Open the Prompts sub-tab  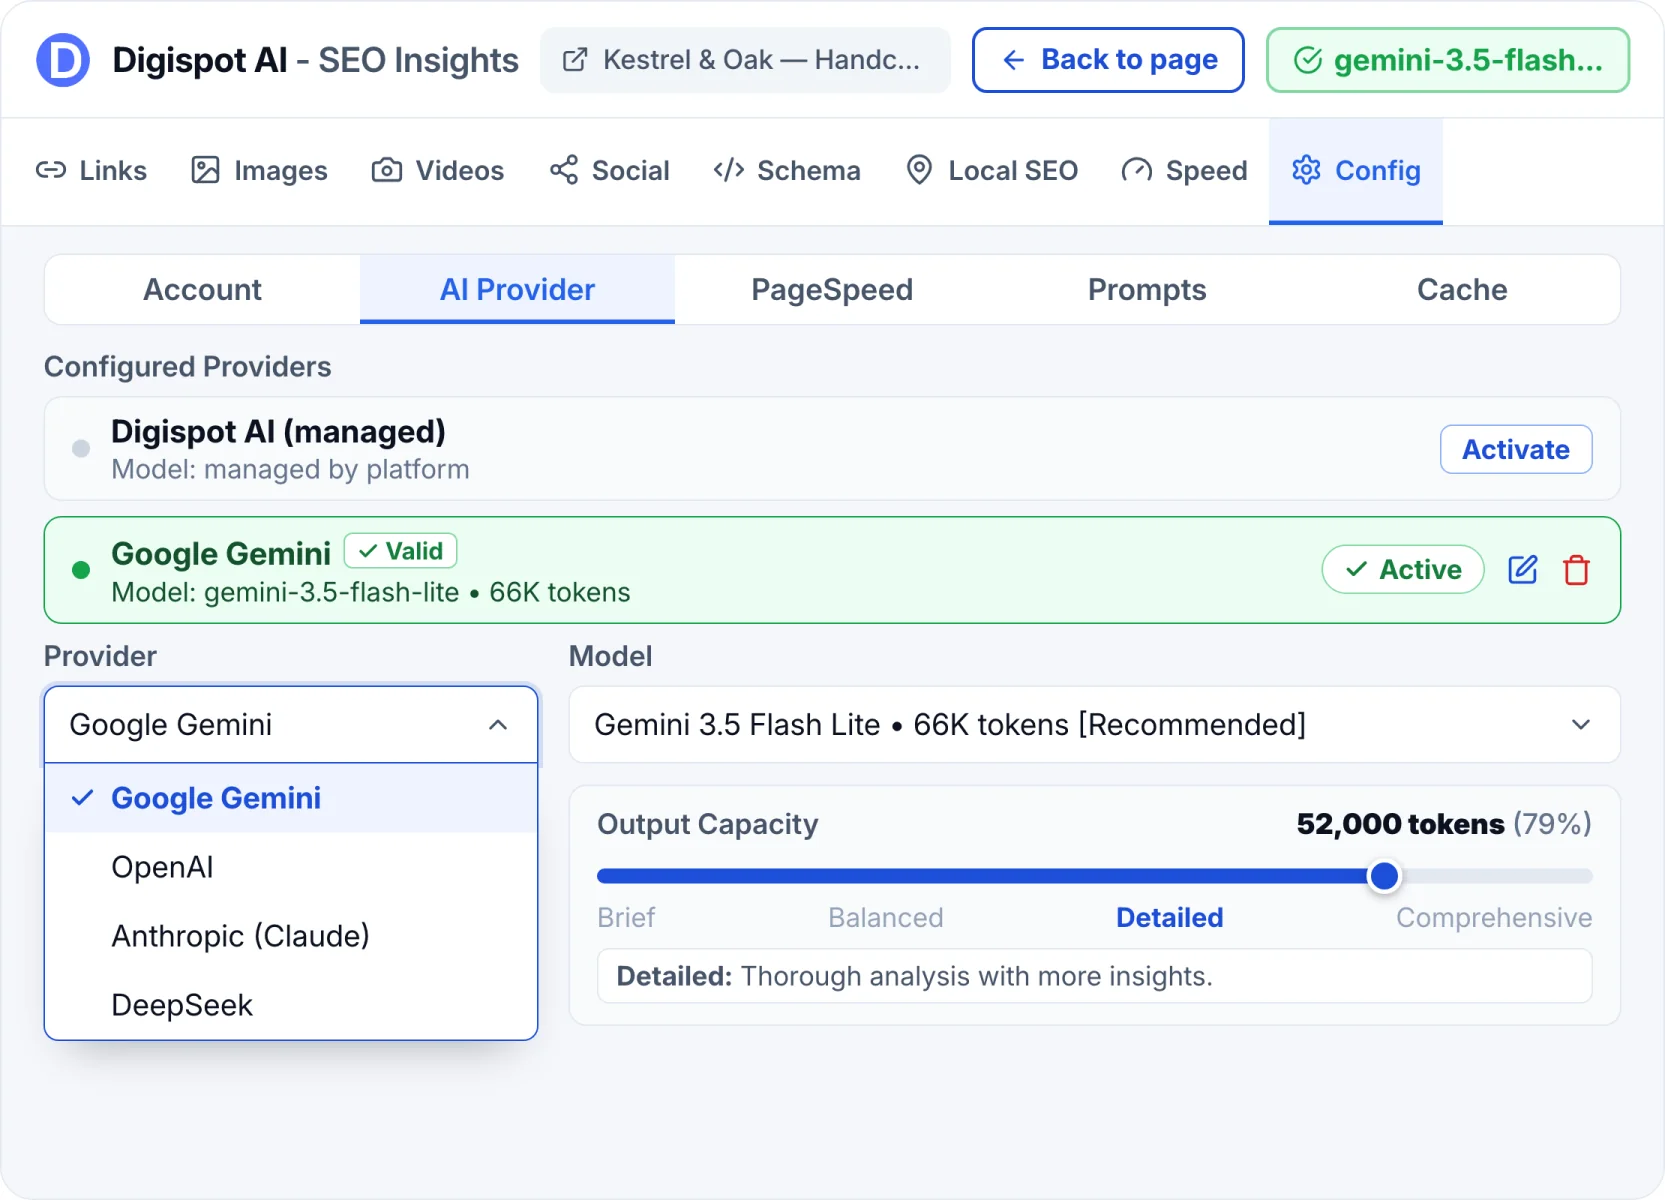click(1147, 290)
